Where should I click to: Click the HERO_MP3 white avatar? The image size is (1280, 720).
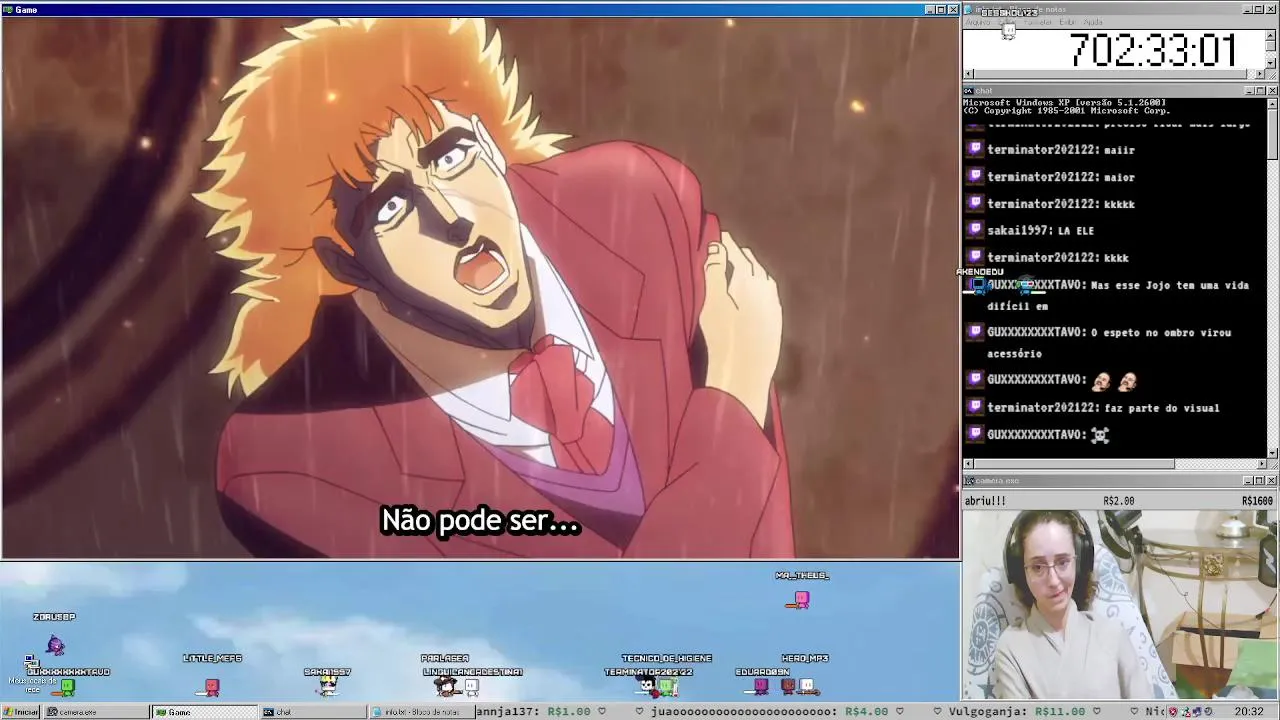click(x=806, y=686)
